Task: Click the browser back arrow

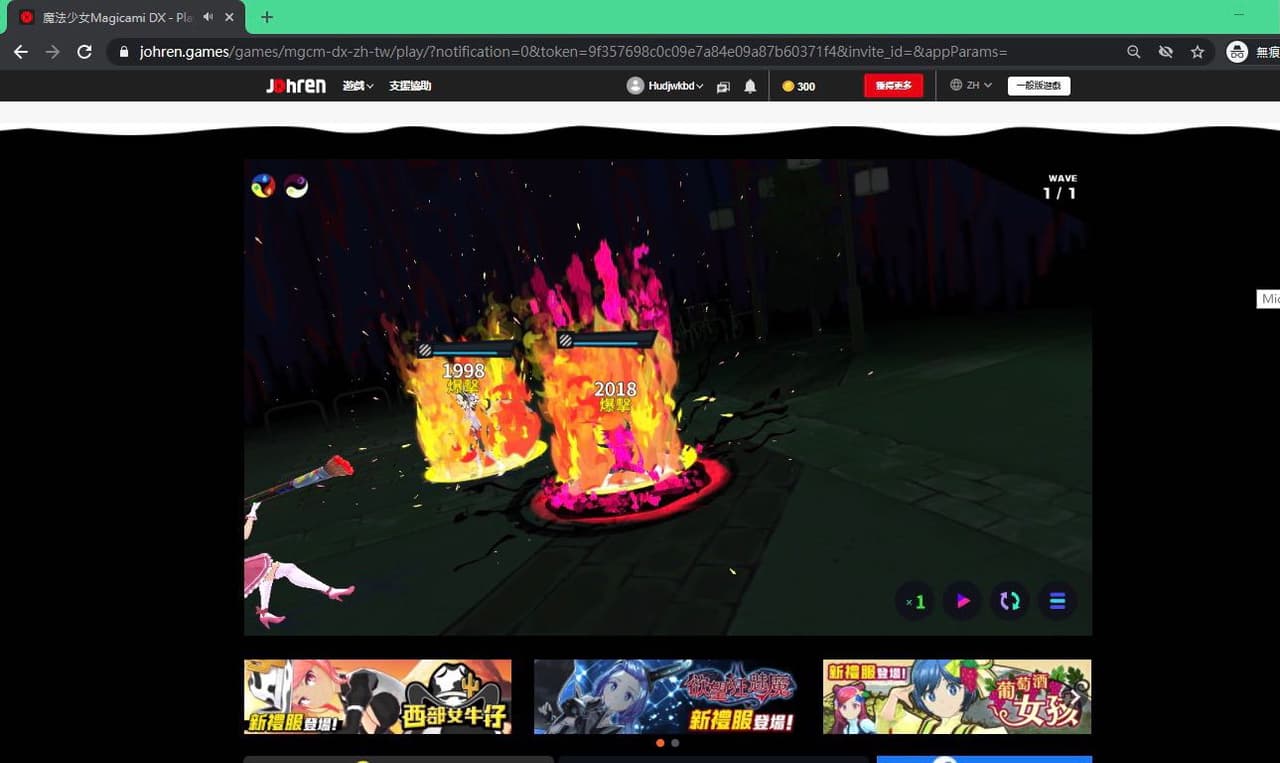Action: 21,52
